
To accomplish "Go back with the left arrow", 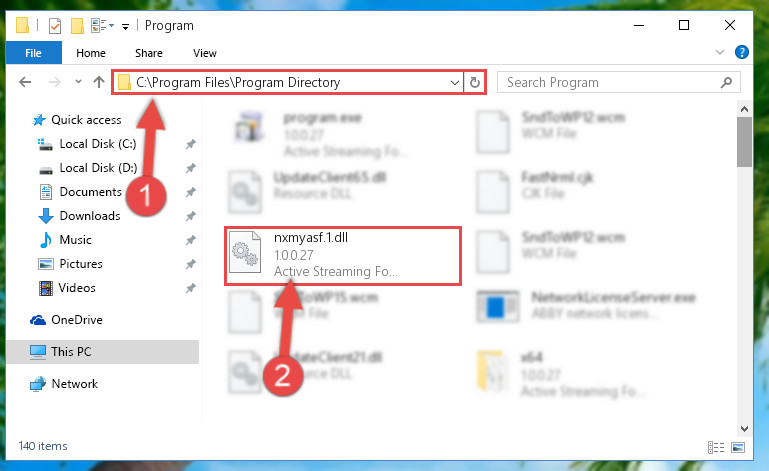I will (25, 82).
